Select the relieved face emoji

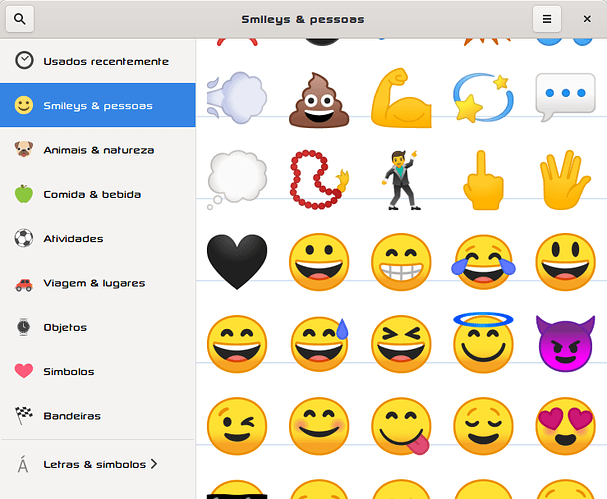click(x=483, y=426)
